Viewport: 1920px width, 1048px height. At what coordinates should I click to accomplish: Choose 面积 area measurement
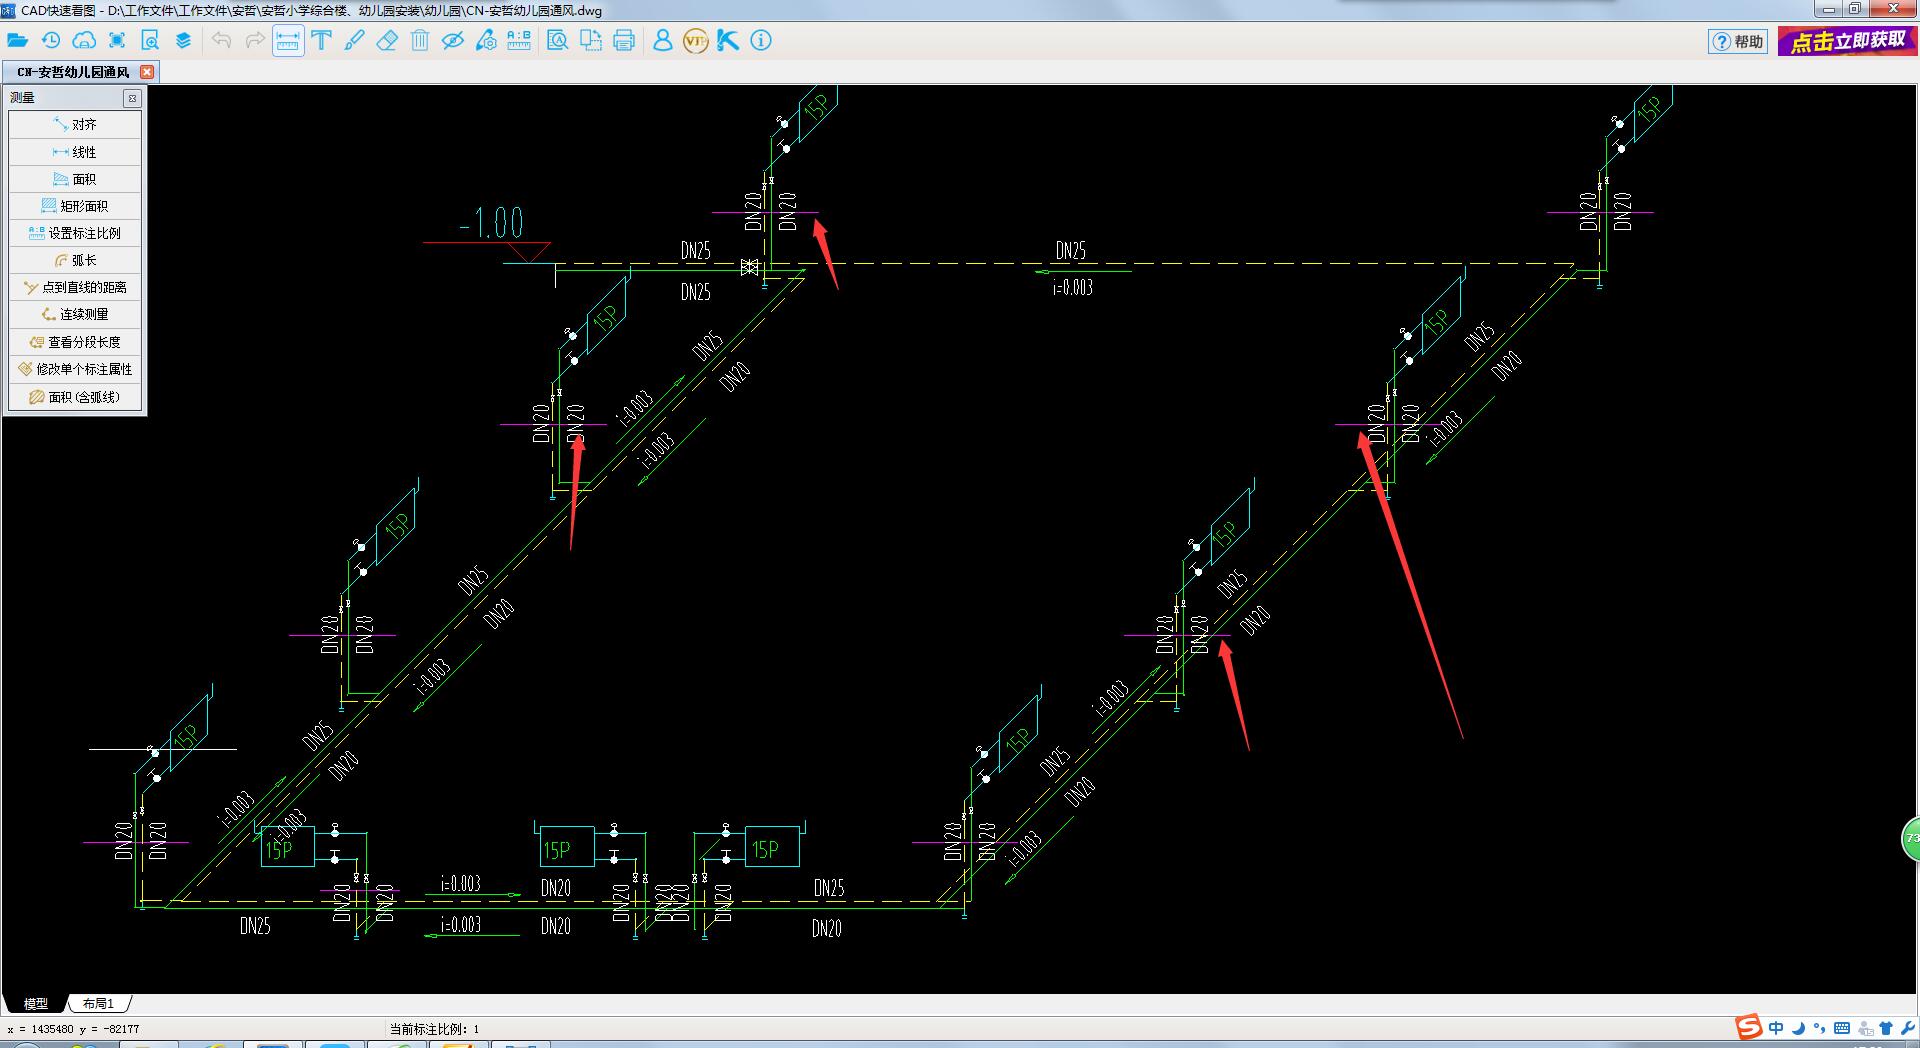[x=75, y=179]
